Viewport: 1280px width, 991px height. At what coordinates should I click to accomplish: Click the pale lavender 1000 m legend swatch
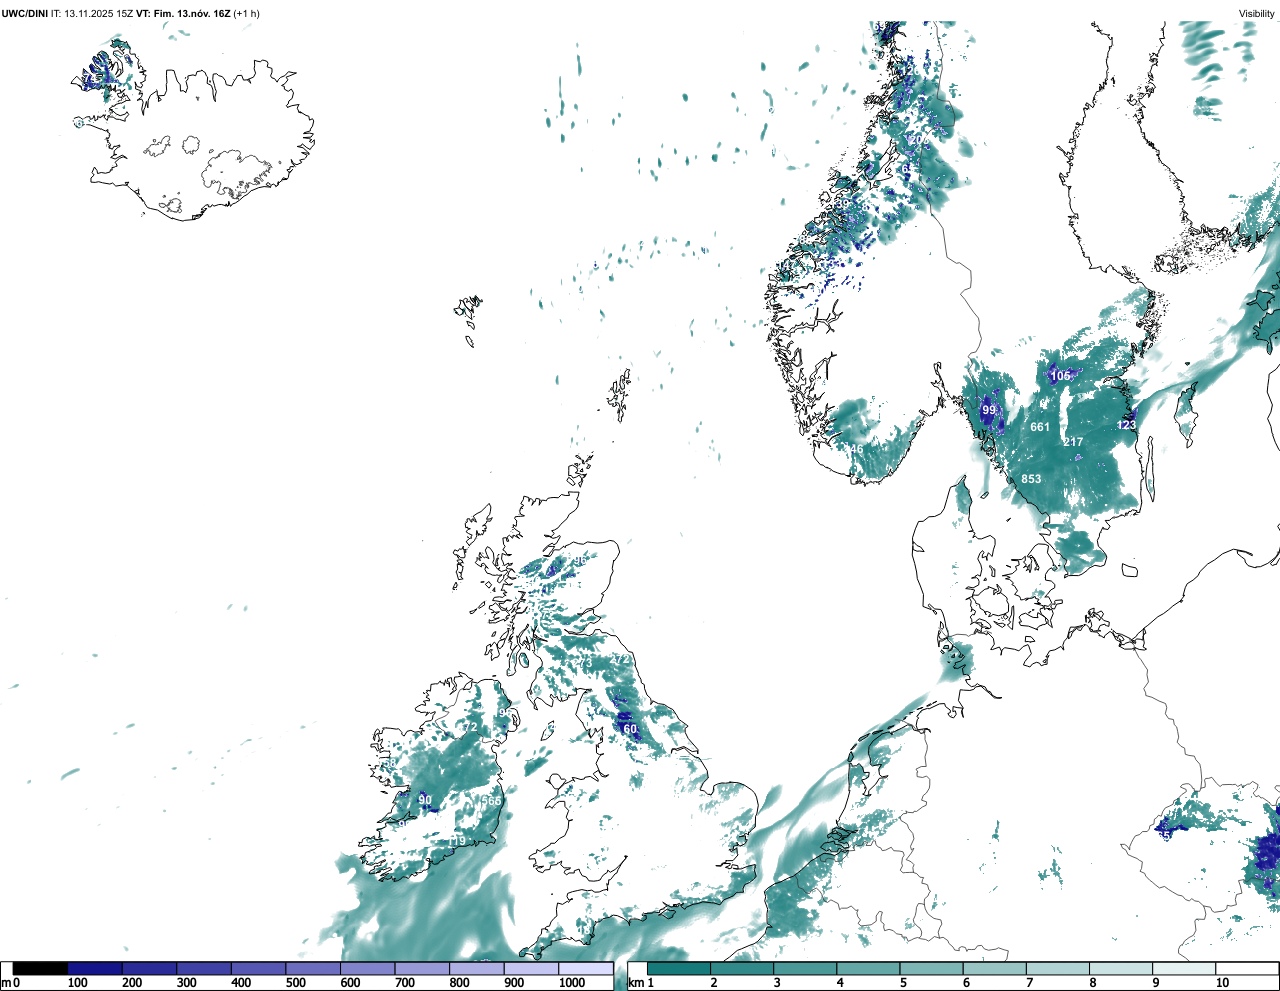tap(585, 968)
